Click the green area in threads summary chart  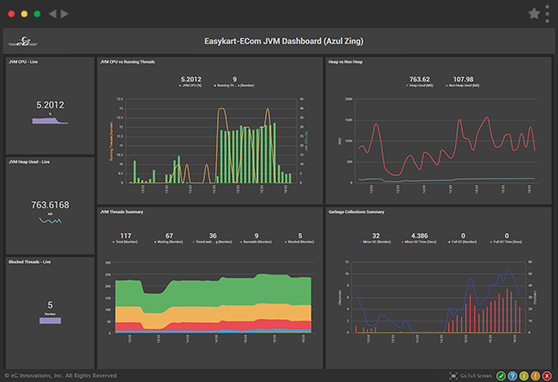point(214,294)
